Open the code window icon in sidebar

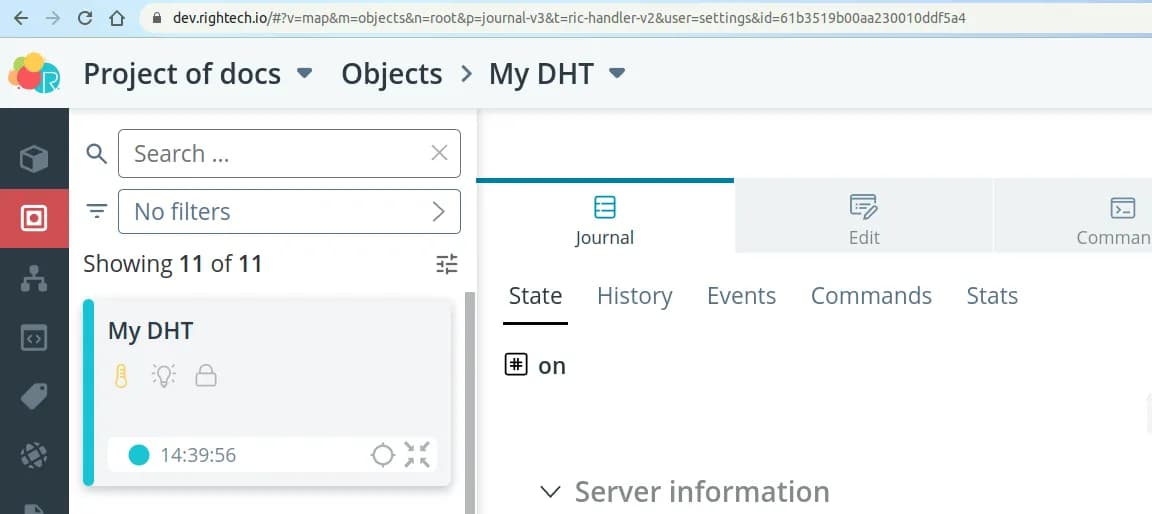click(x=34, y=337)
